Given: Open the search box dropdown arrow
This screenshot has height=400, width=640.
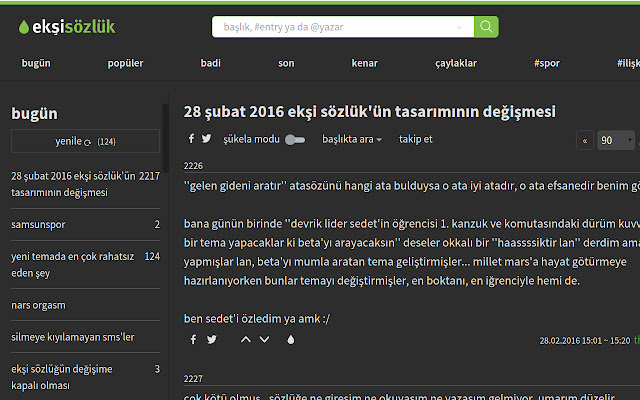Looking at the screenshot, I should (x=460, y=27).
